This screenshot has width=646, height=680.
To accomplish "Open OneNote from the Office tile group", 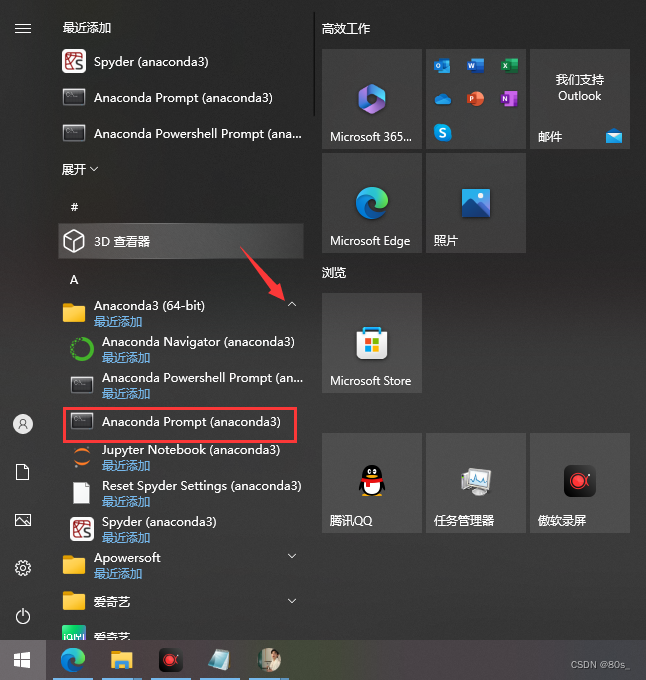I will click(509, 99).
